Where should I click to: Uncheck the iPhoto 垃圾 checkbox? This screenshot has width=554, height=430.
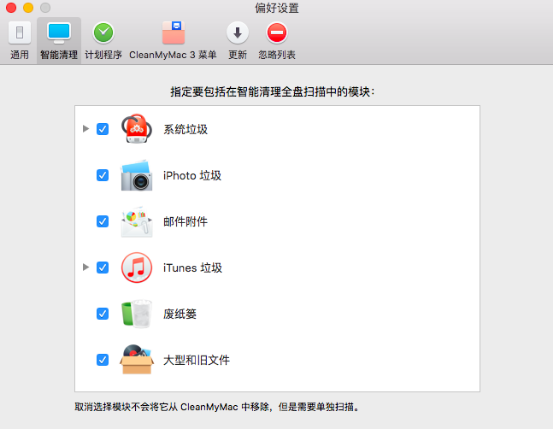coord(102,175)
